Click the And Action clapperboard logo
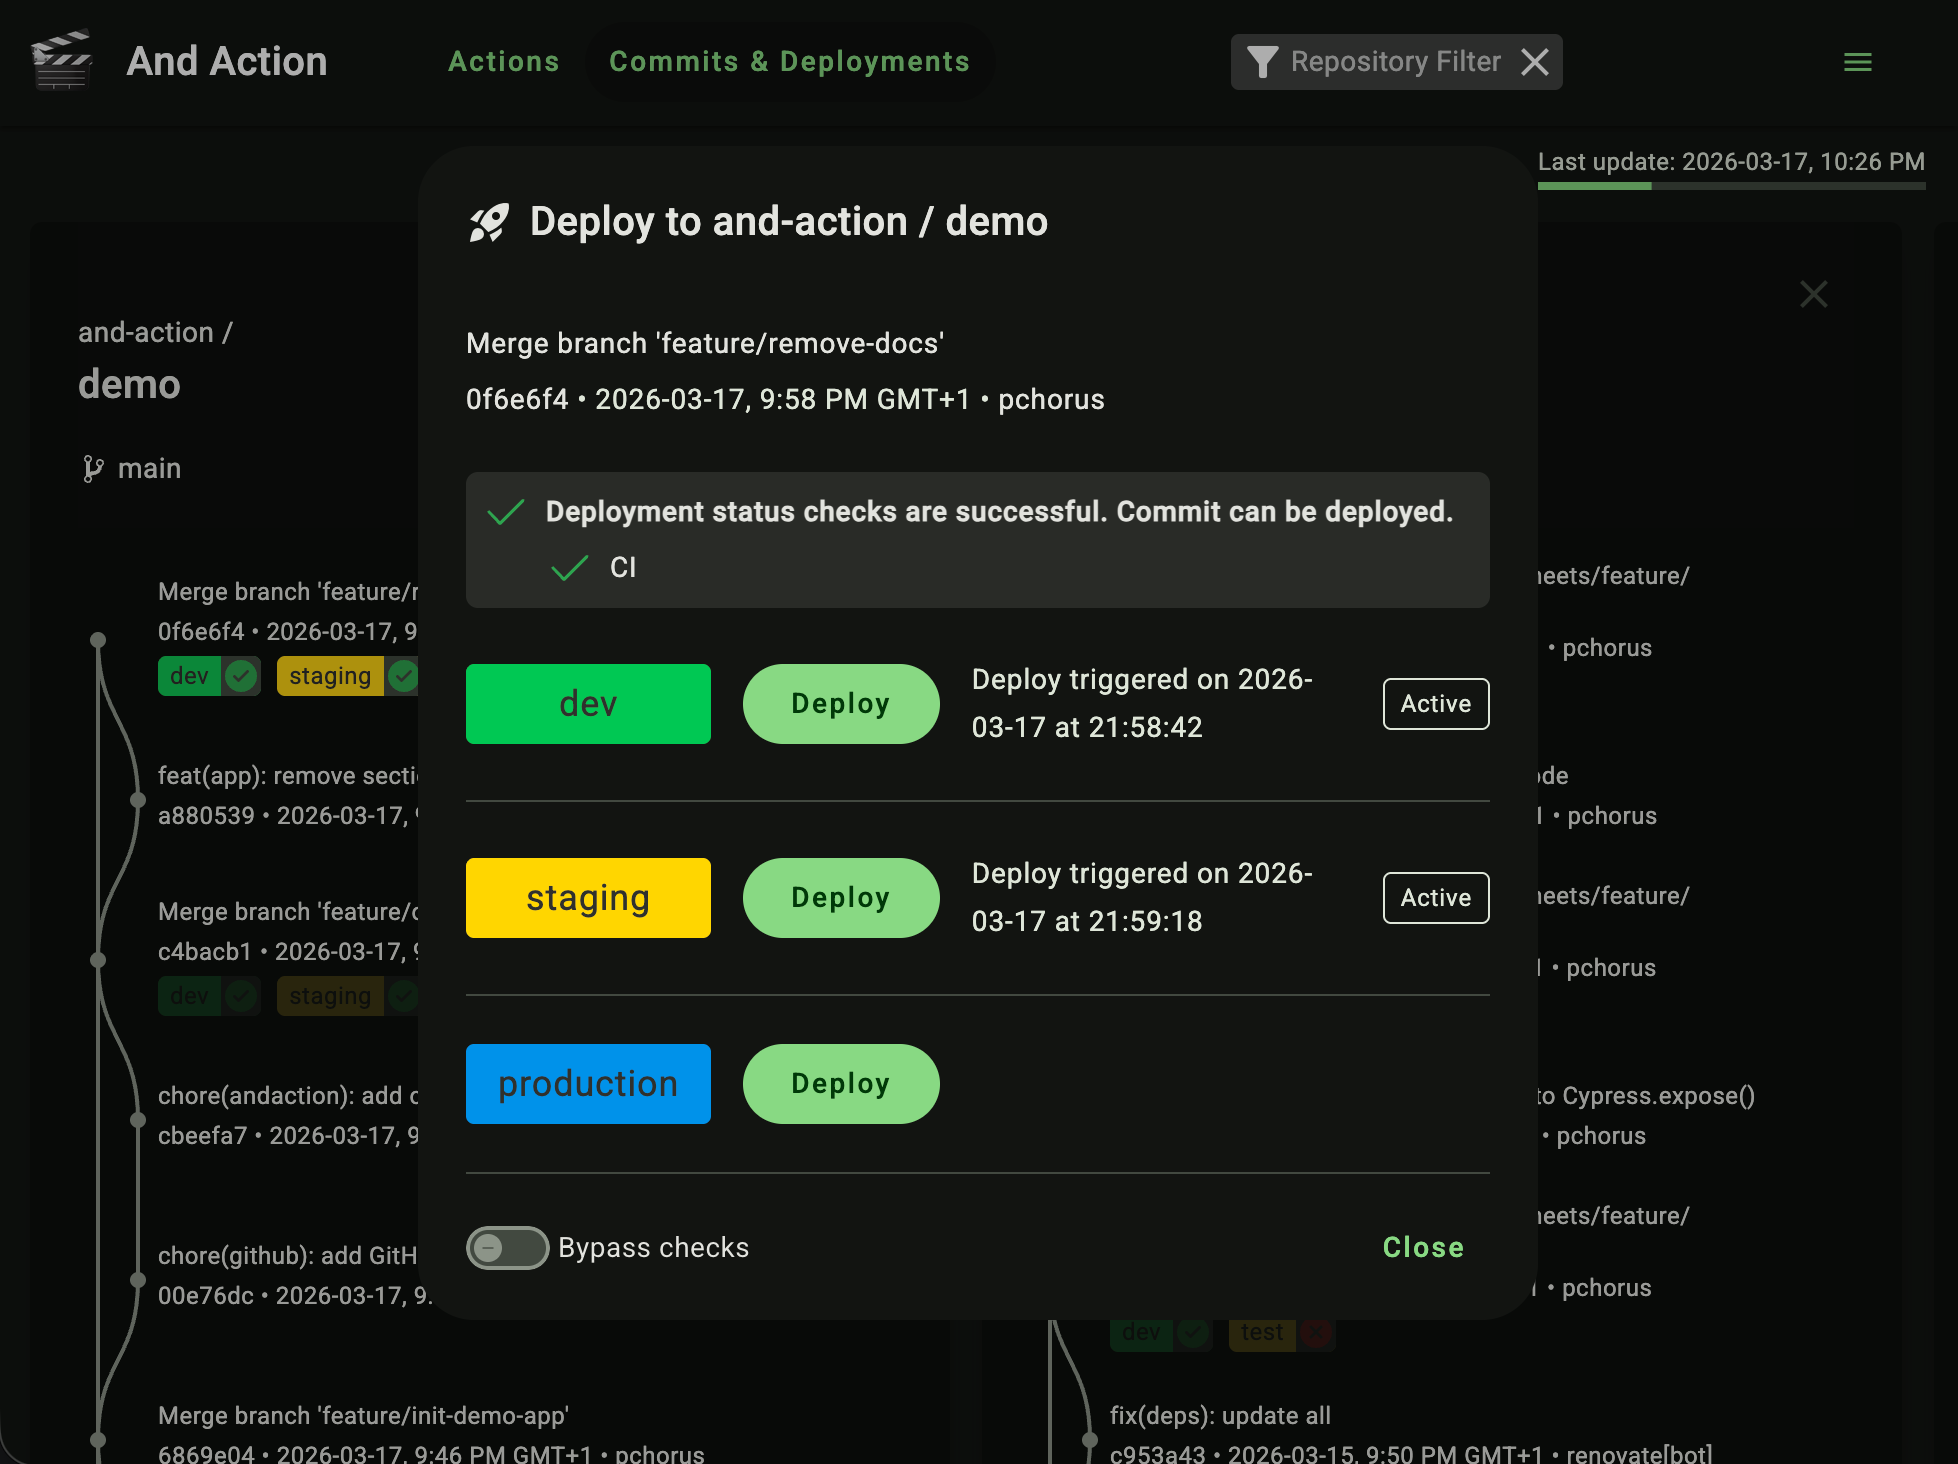The height and width of the screenshot is (1464, 1958). tap(61, 61)
